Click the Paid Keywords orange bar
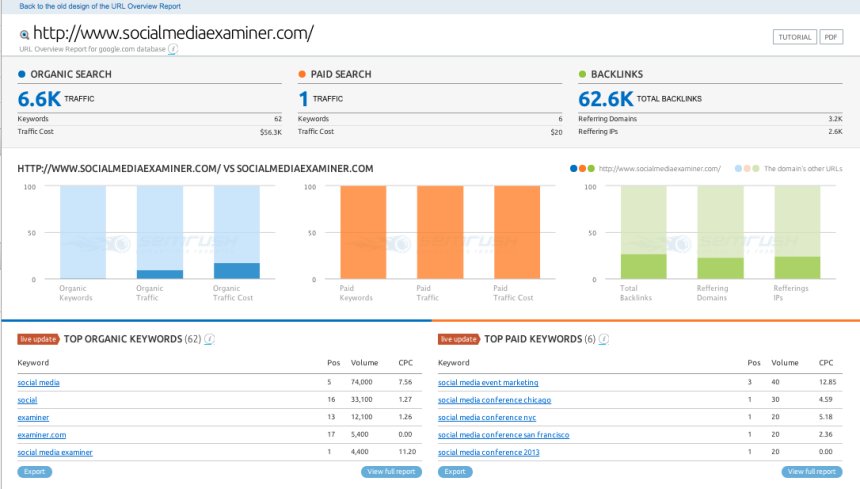 click(x=363, y=232)
